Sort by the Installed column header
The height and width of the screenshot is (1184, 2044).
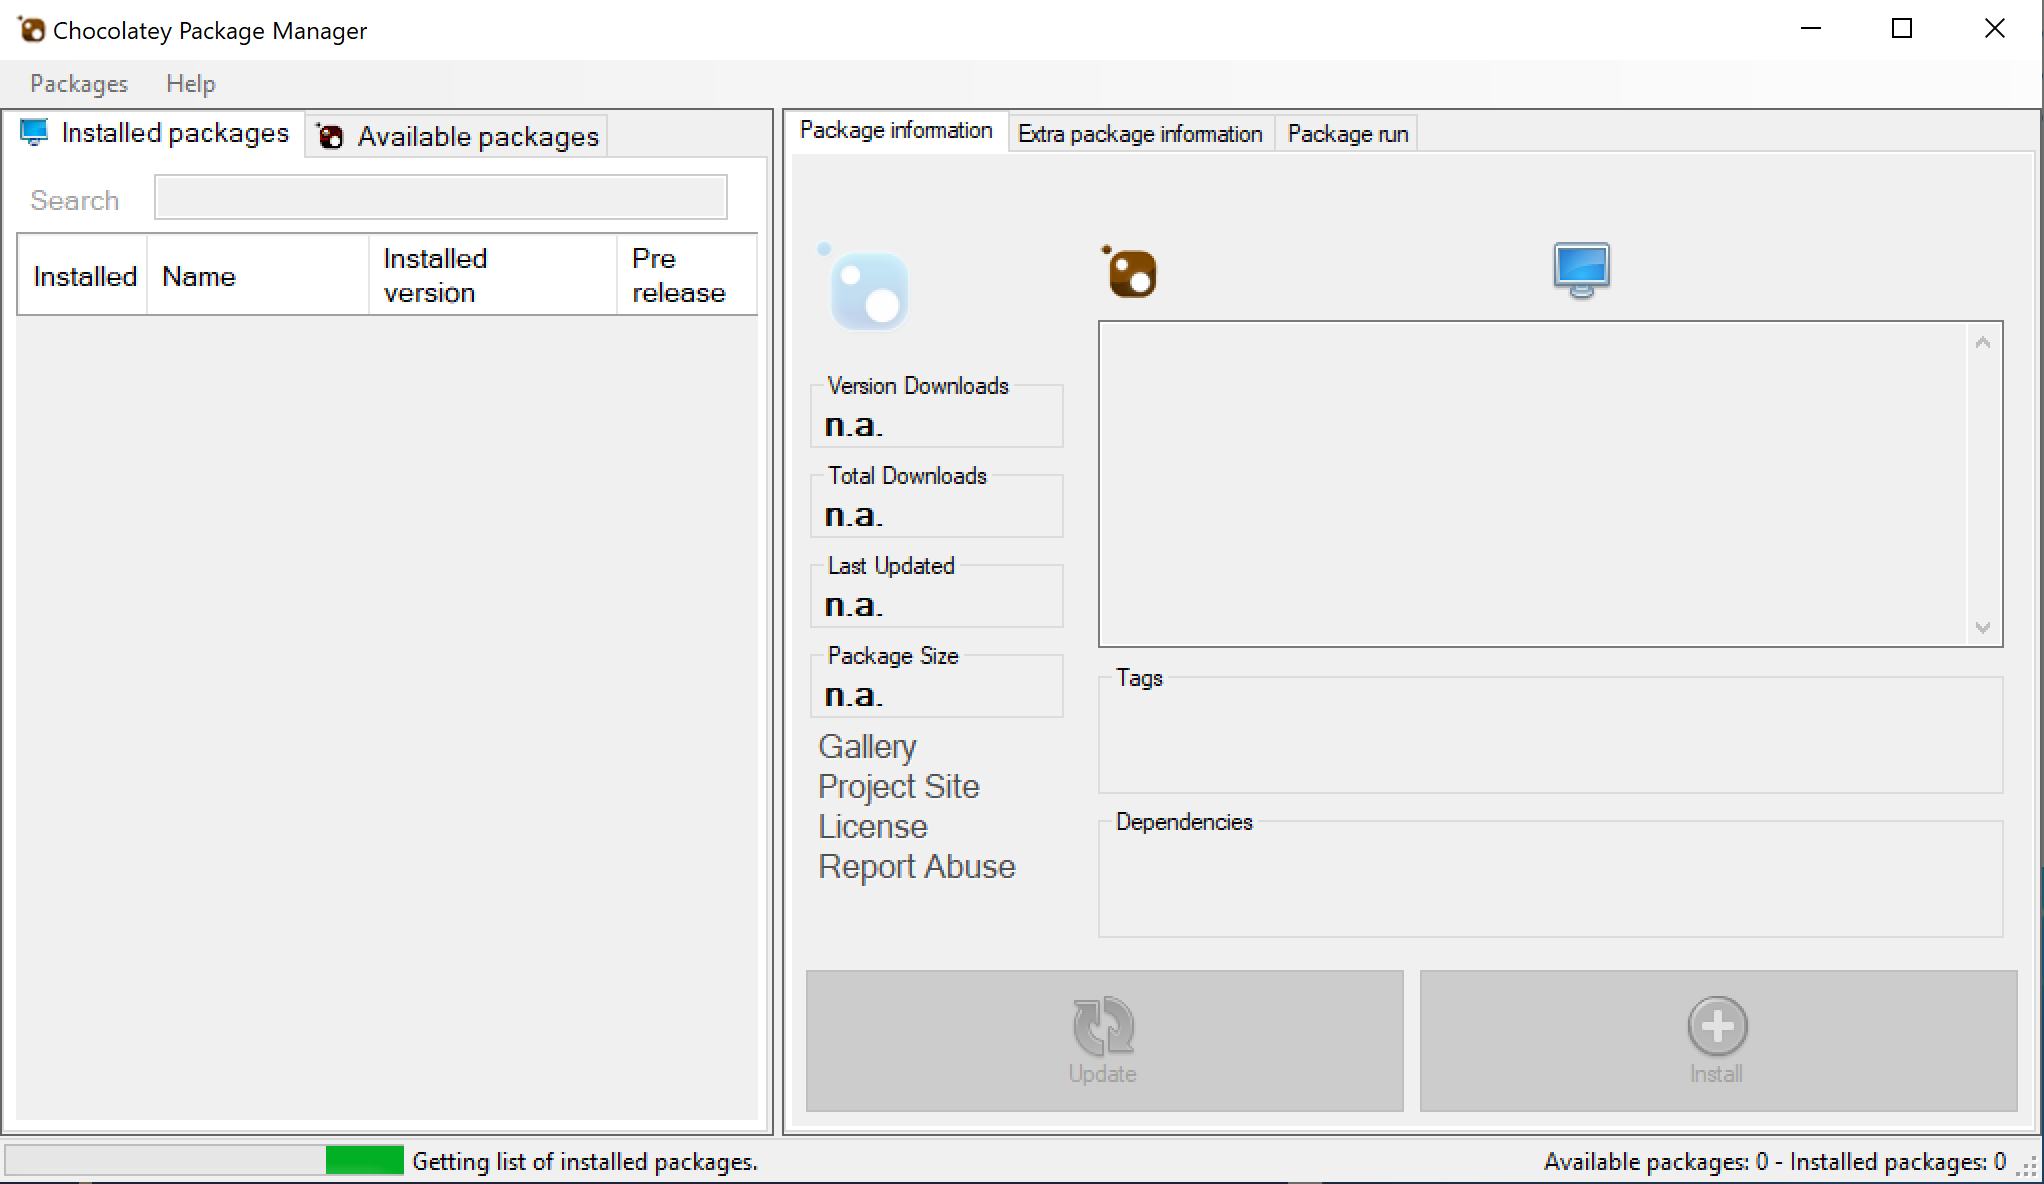point(83,275)
